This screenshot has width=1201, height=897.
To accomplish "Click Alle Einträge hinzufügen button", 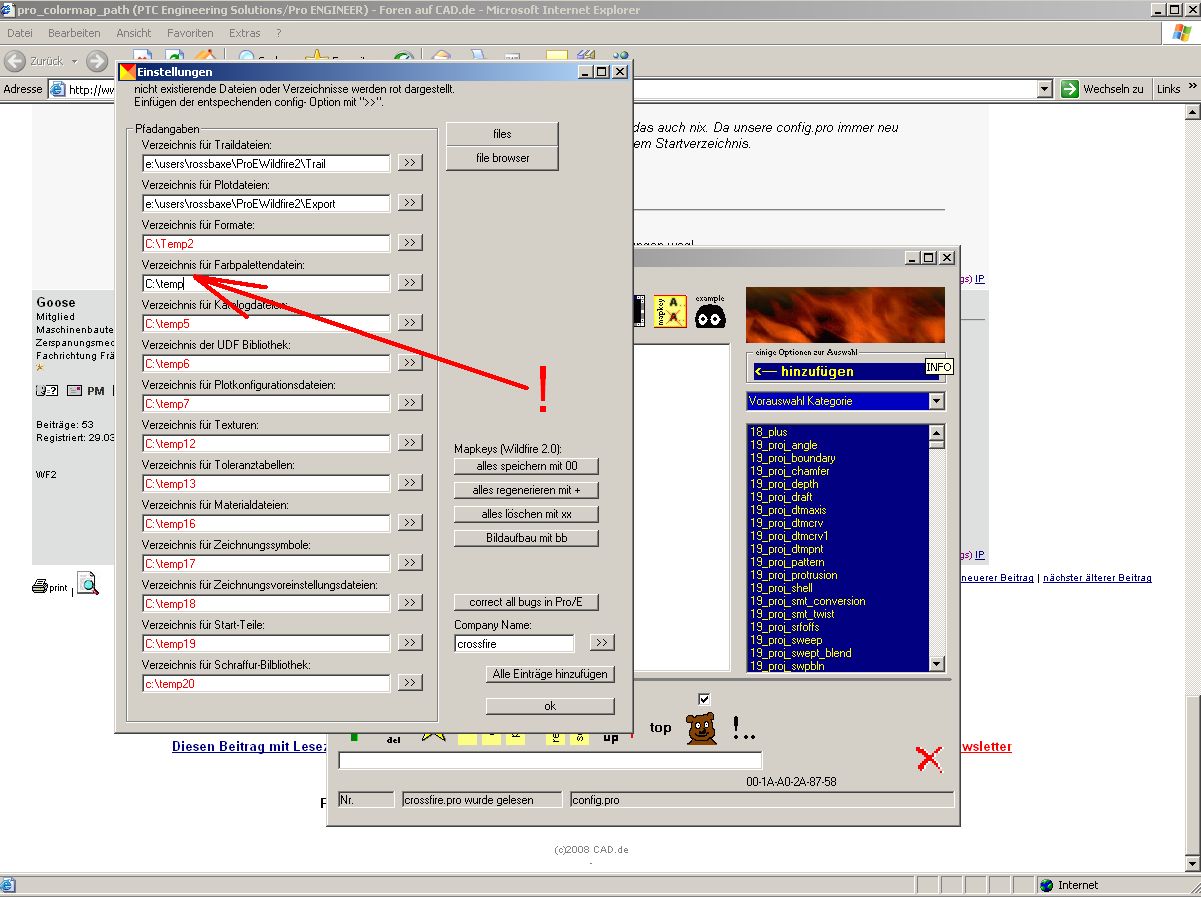I will coord(550,674).
